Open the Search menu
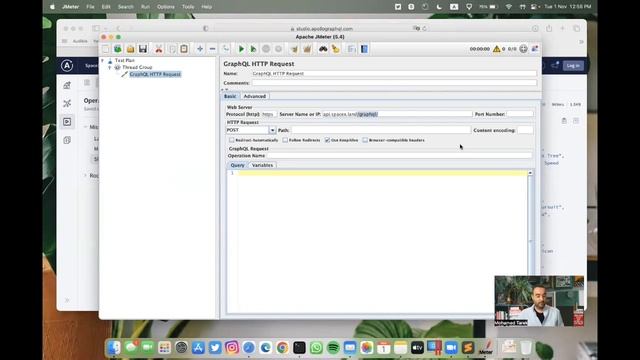The width and height of the screenshot is (640, 360). point(125,7)
